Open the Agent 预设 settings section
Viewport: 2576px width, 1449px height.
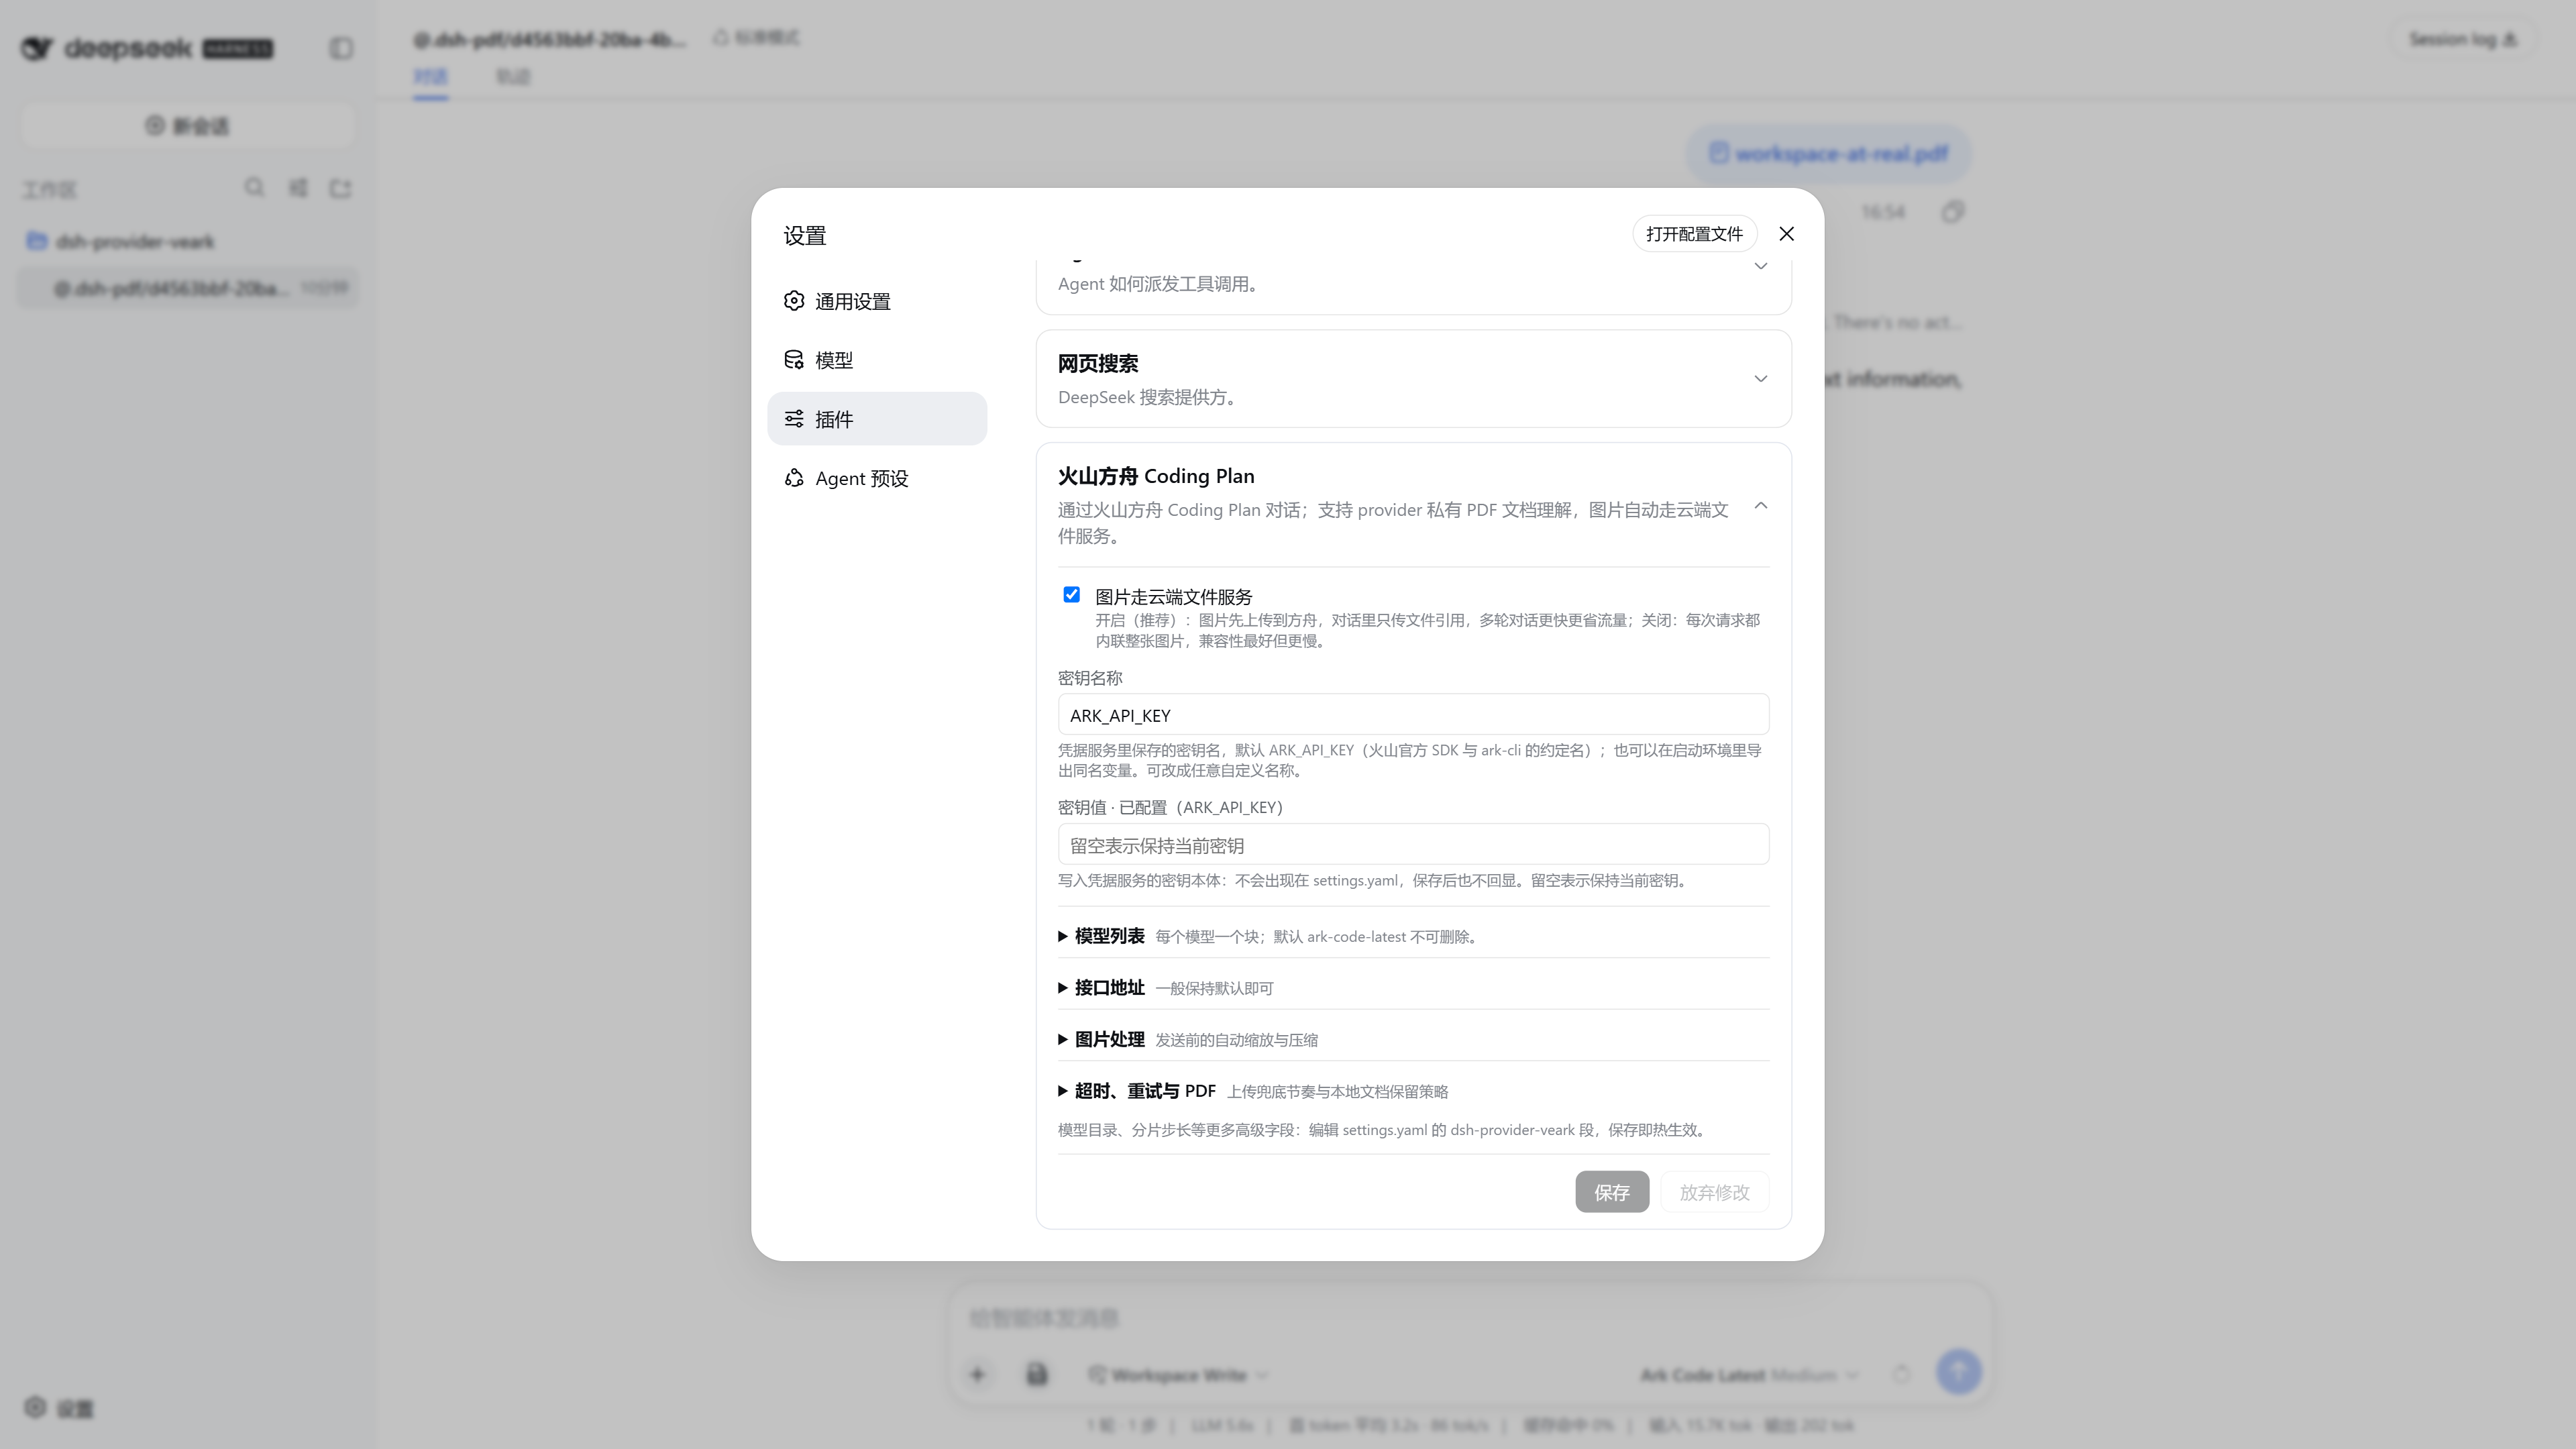pos(877,478)
